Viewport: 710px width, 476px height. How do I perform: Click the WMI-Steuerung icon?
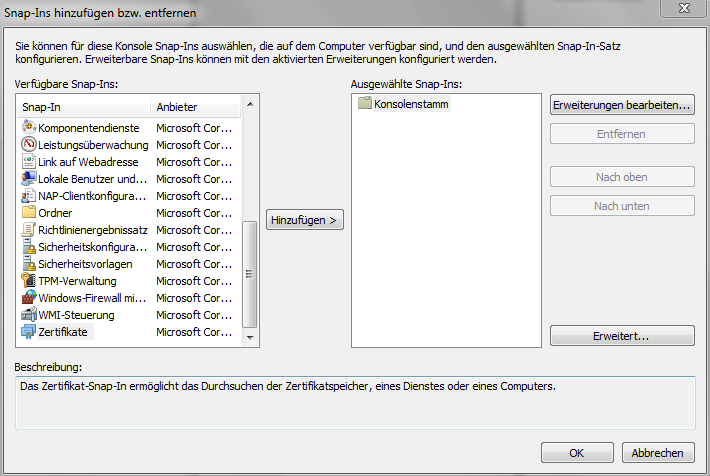click(29, 315)
